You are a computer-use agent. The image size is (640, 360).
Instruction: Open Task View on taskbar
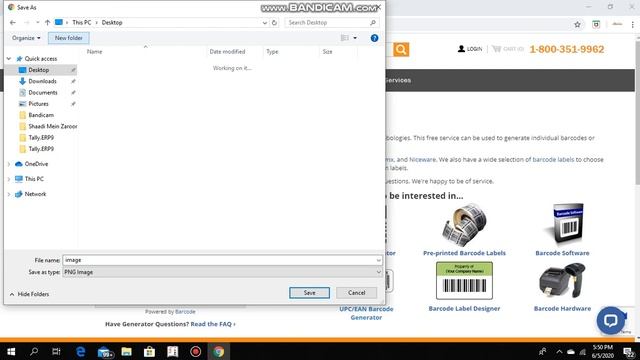(56, 351)
